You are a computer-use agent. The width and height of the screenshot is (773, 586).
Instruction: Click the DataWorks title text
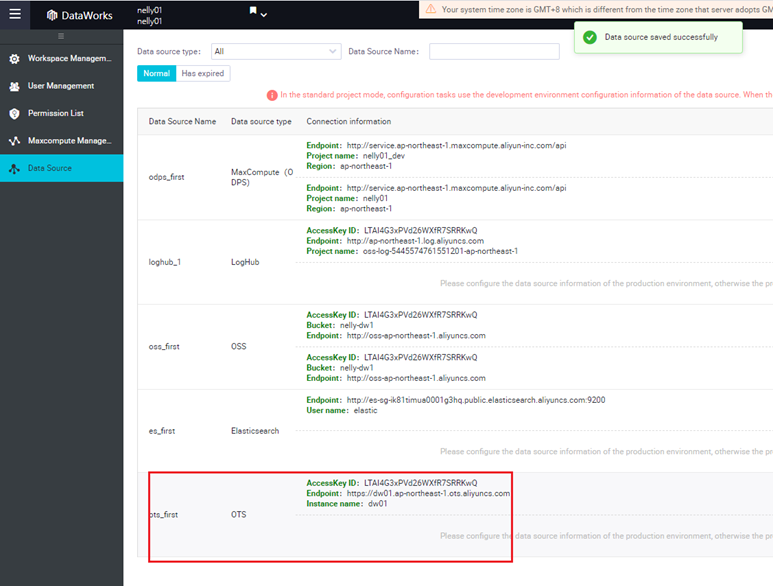pos(87,16)
